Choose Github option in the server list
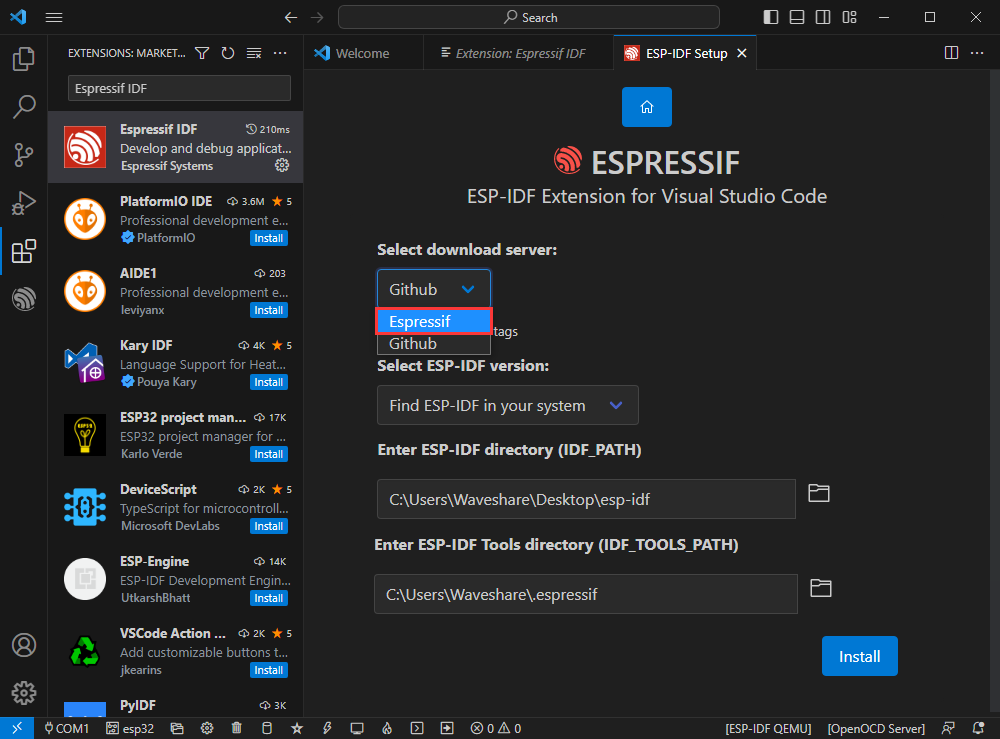1000x739 pixels. tap(434, 344)
